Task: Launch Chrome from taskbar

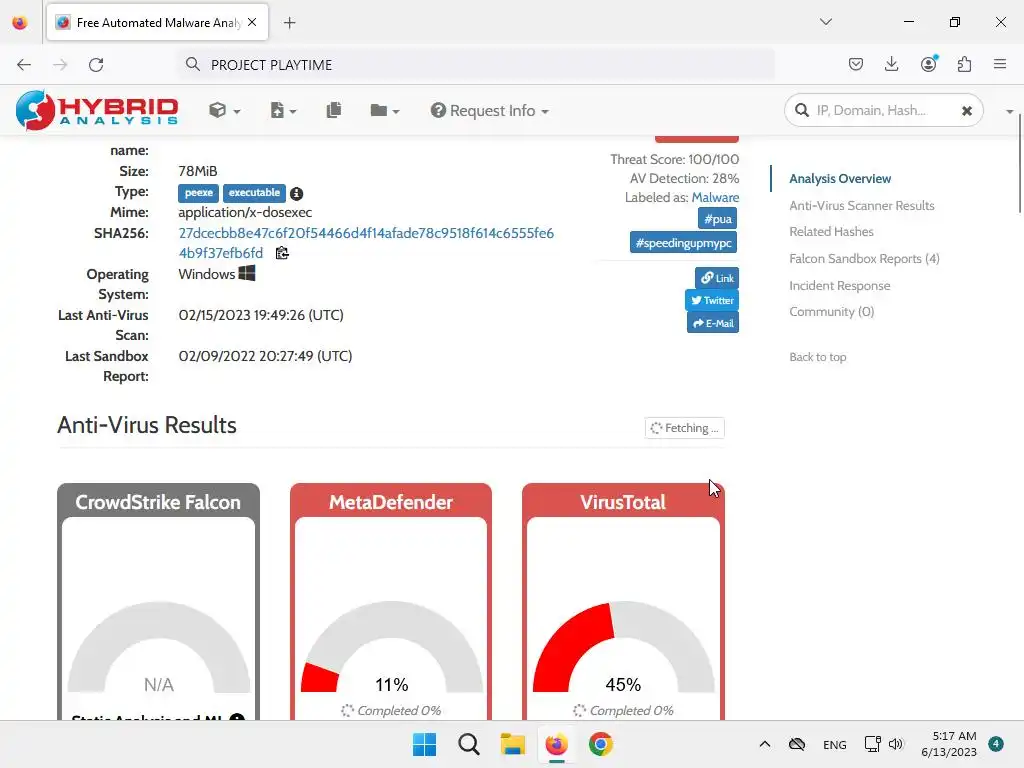Action: (x=601, y=744)
